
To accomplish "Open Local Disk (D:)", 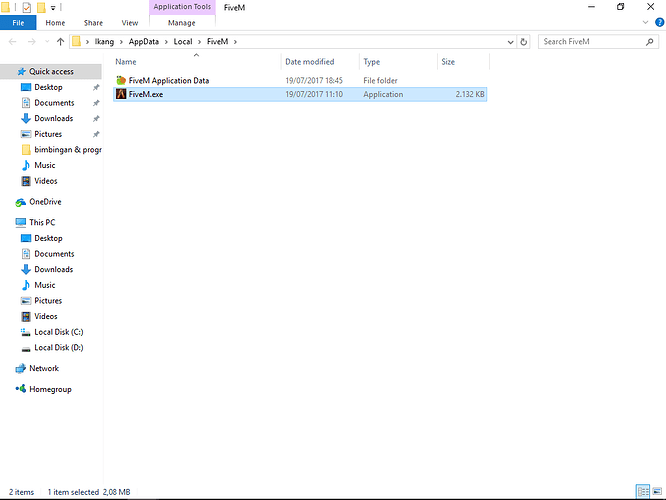I will tap(59, 347).
